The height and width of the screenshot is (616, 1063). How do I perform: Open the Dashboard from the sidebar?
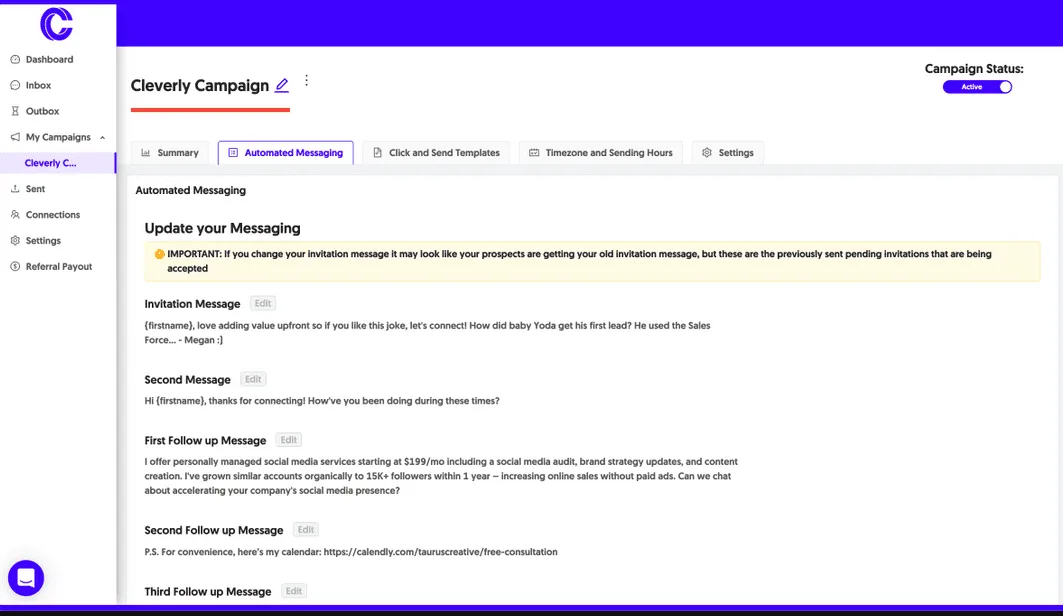(48, 59)
